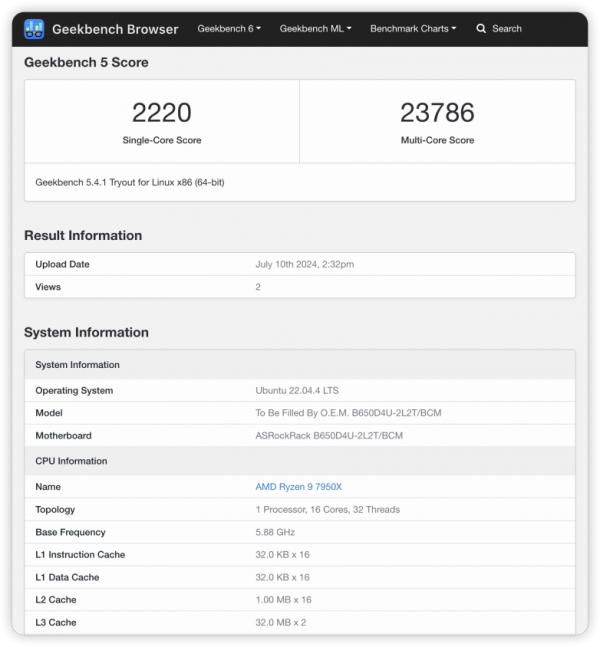Image resolution: width=600 pixels, height=647 pixels.
Task: Click the single-core score 2220
Action: pos(161,112)
